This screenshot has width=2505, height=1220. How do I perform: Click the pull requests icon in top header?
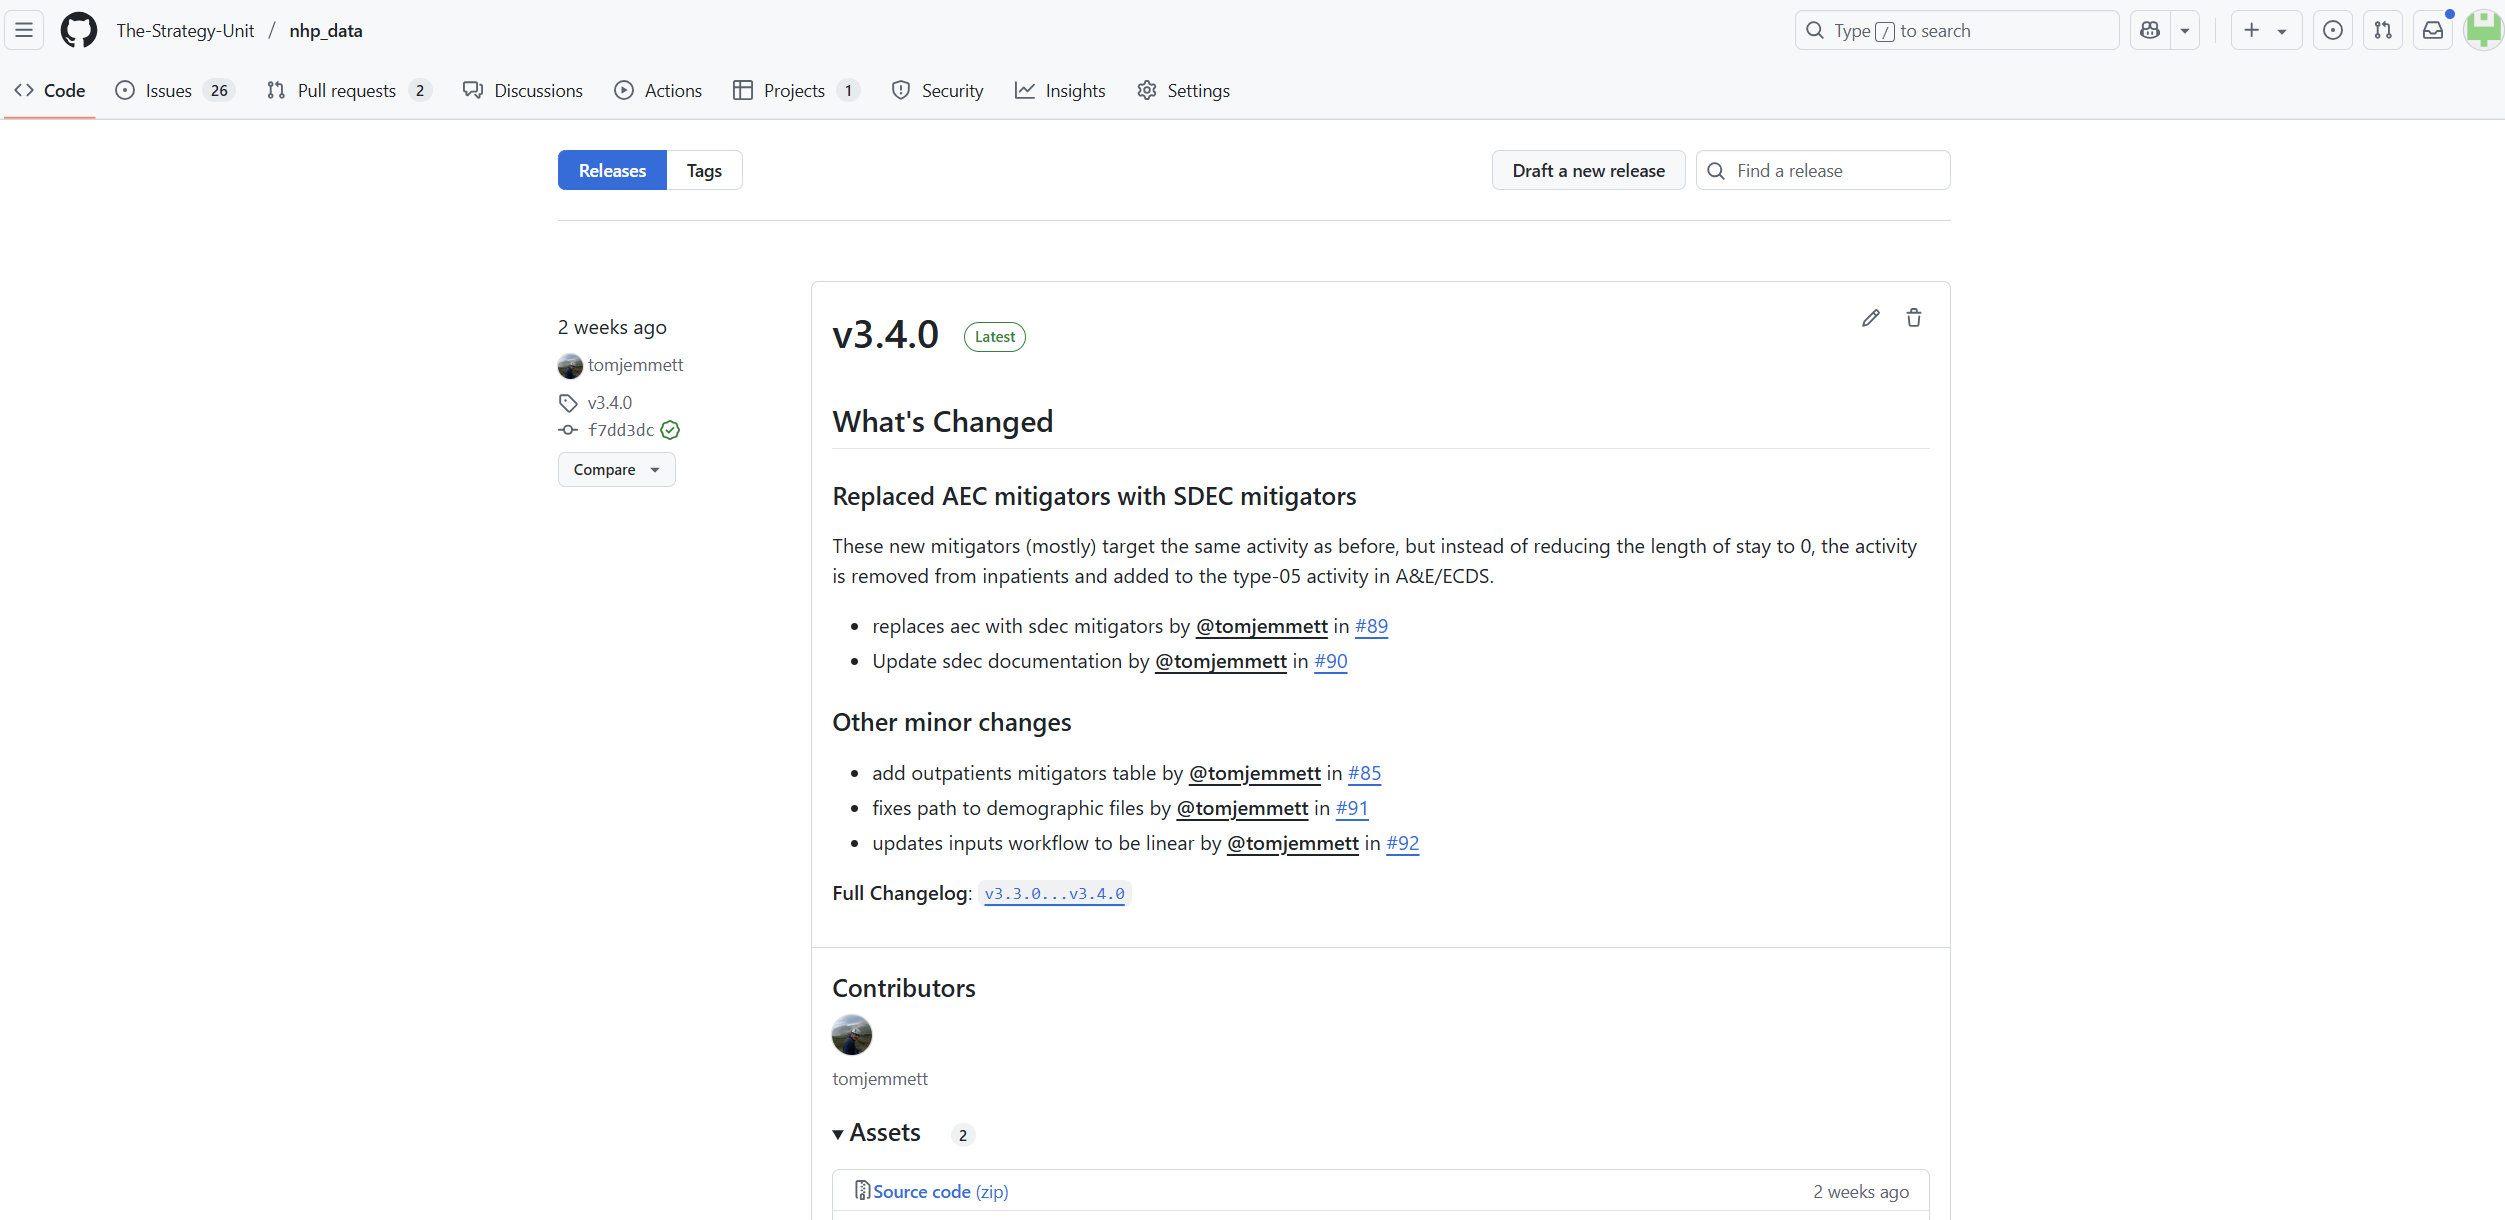[2383, 30]
